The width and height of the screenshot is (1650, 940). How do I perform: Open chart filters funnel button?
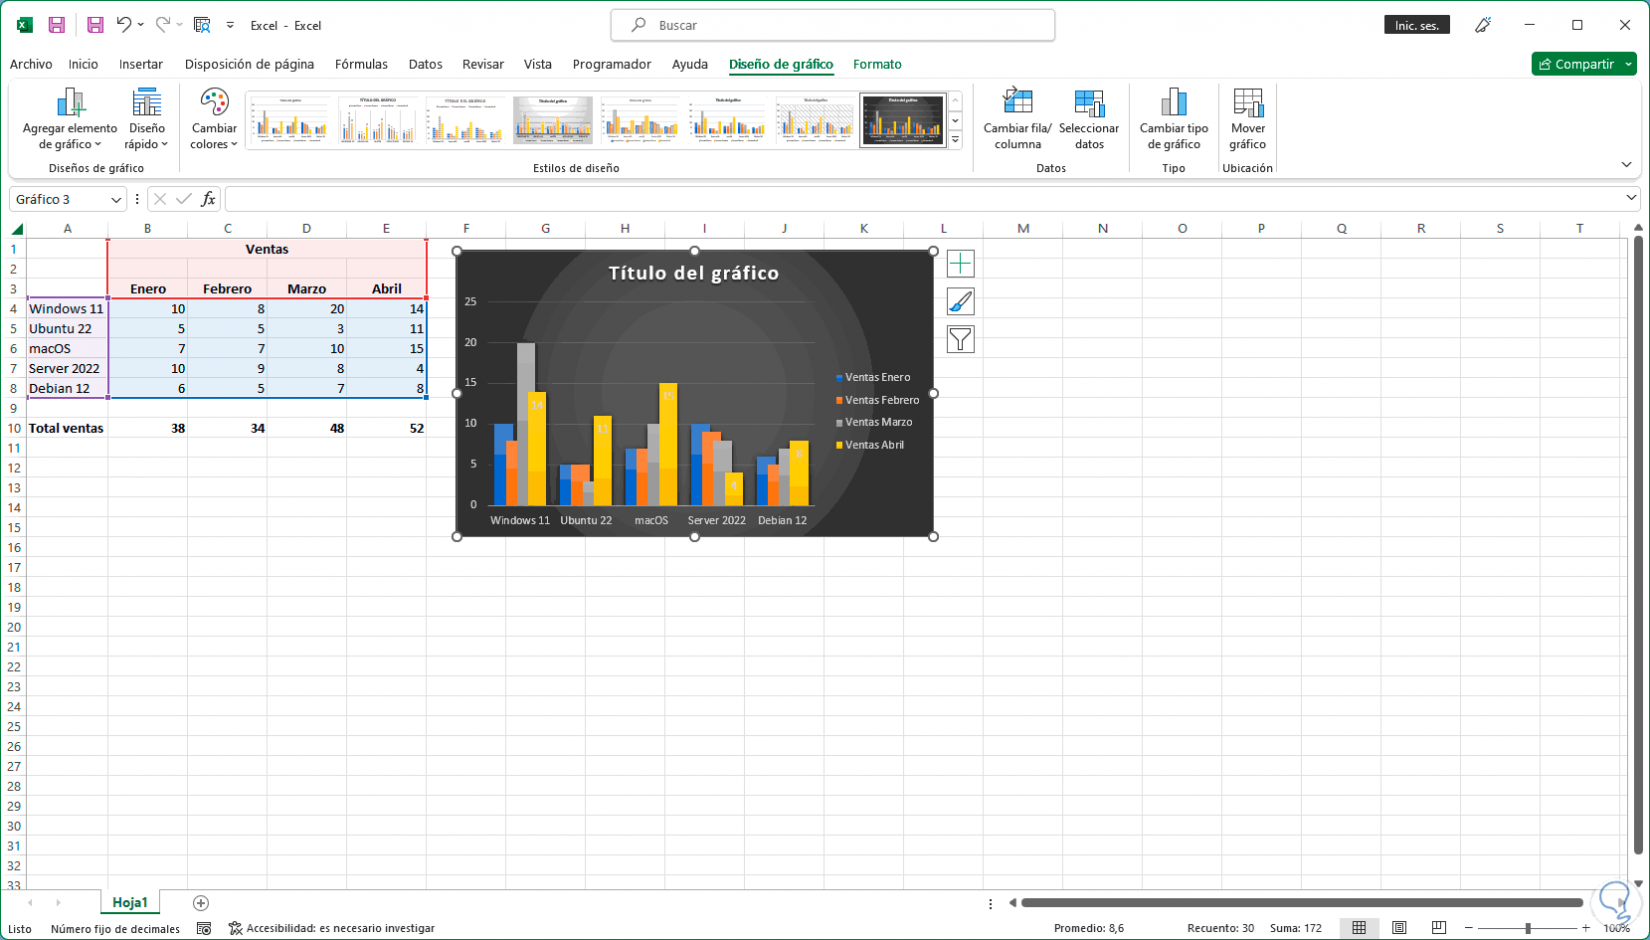pos(960,340)
